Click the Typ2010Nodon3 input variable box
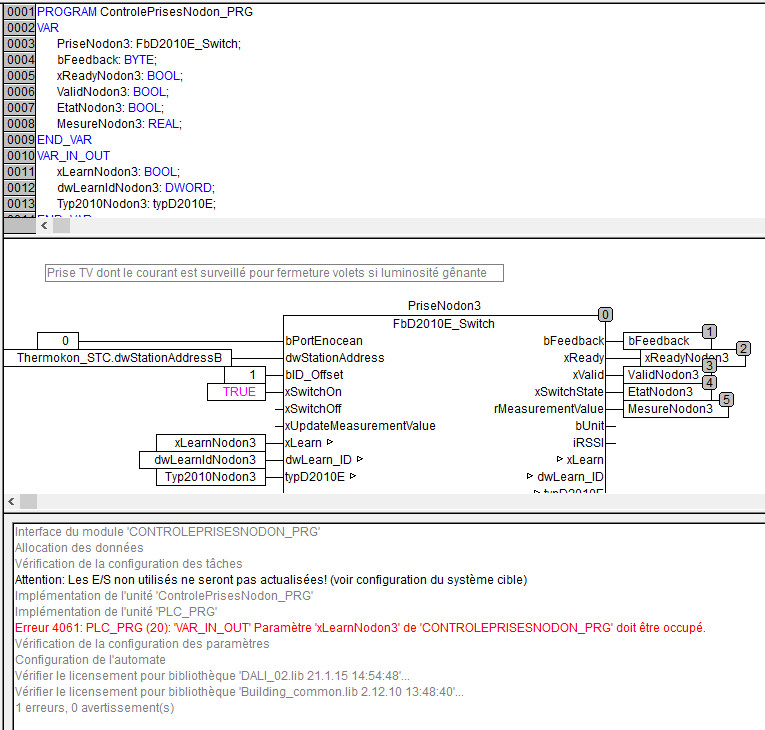The image size is (765, 730). [211, 477]
